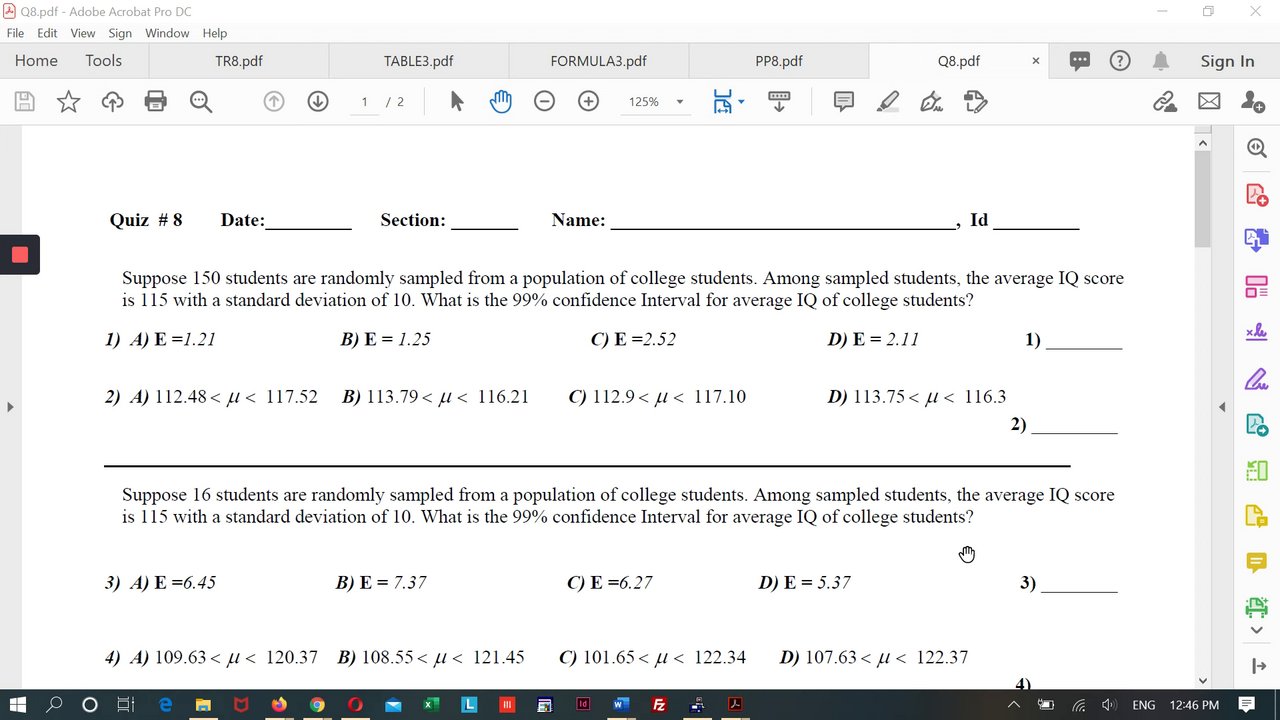Open Help question mark icon
Image resolution: width=1280 pixels, height=720 pixels.
pos(1120,61)
